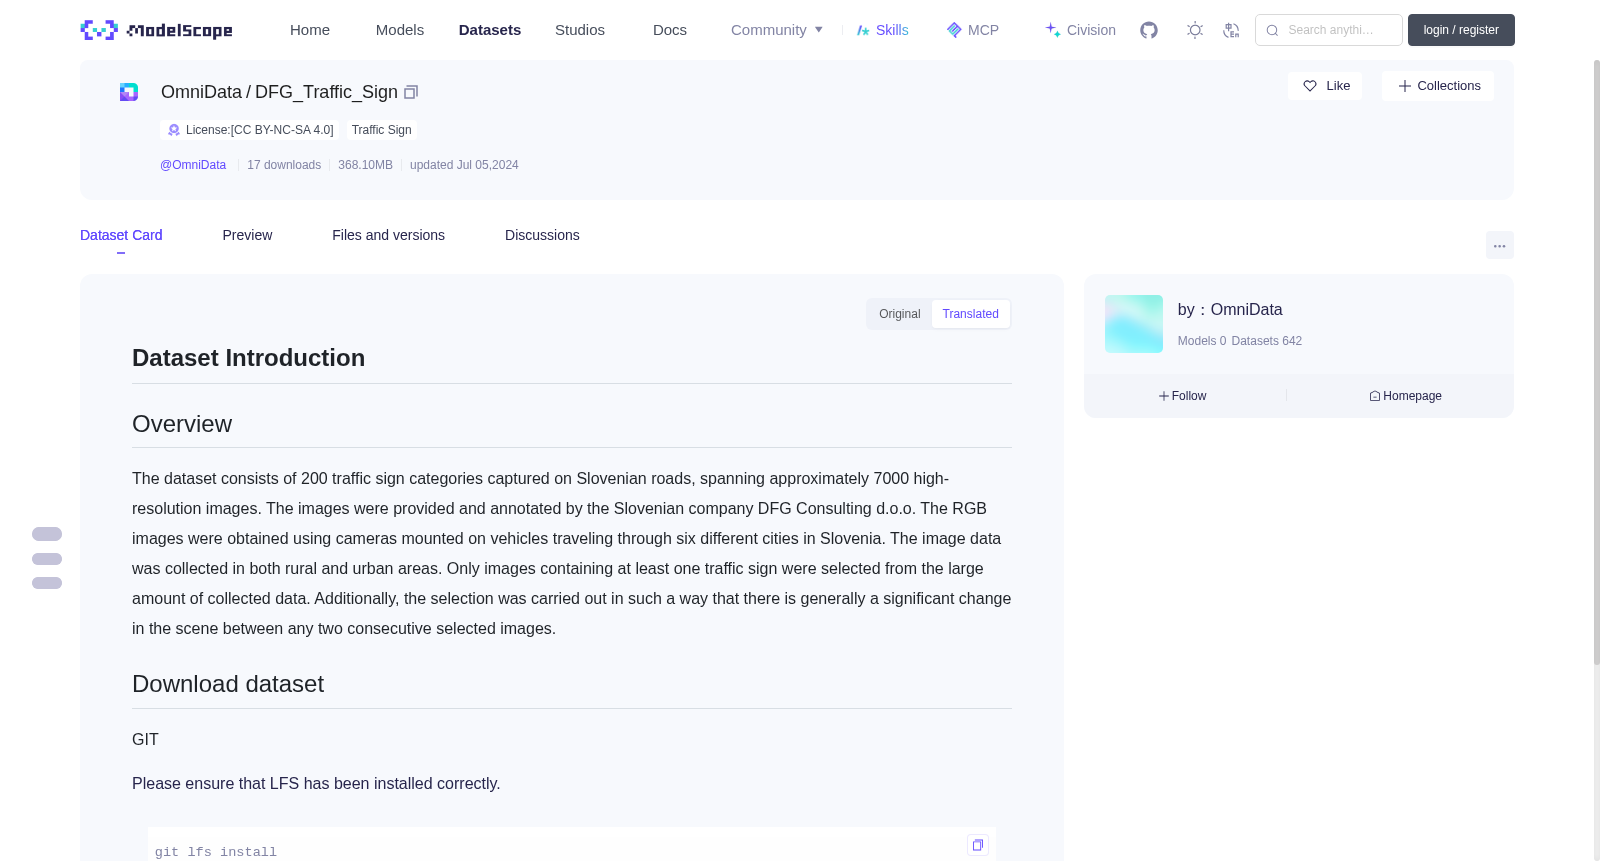The height and width of the screenshot is (861, 1600).
Task: Click the "Dataset Introduction" heading
Action: pos(248,358)
